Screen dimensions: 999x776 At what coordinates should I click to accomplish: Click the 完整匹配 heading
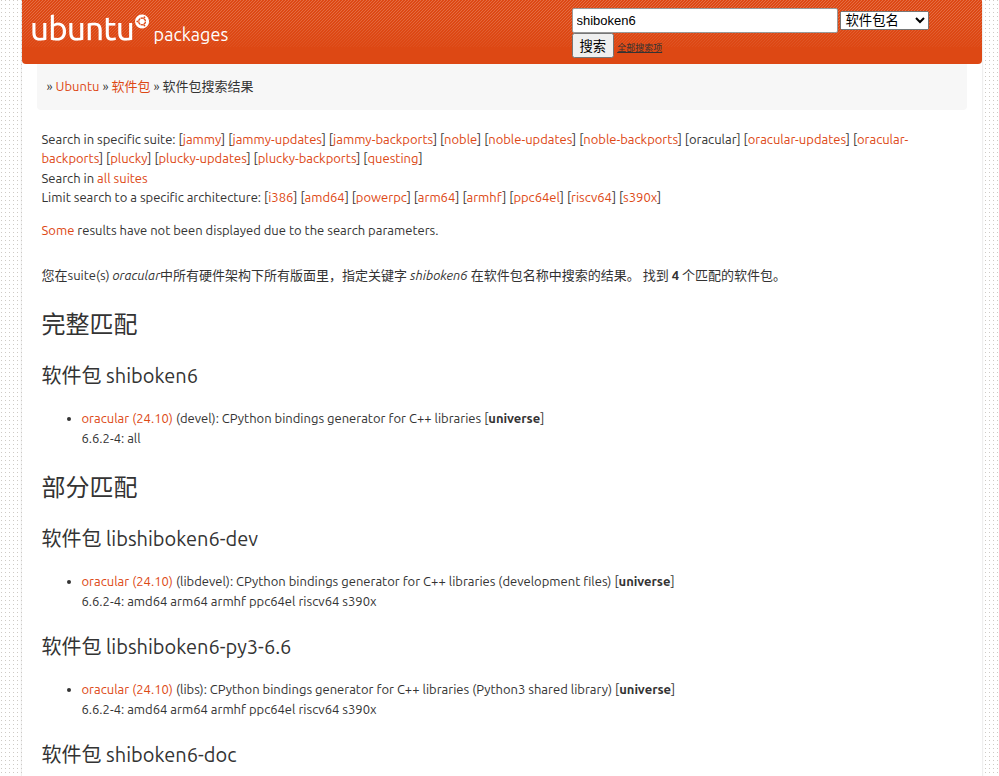click(x=89, y=325)
